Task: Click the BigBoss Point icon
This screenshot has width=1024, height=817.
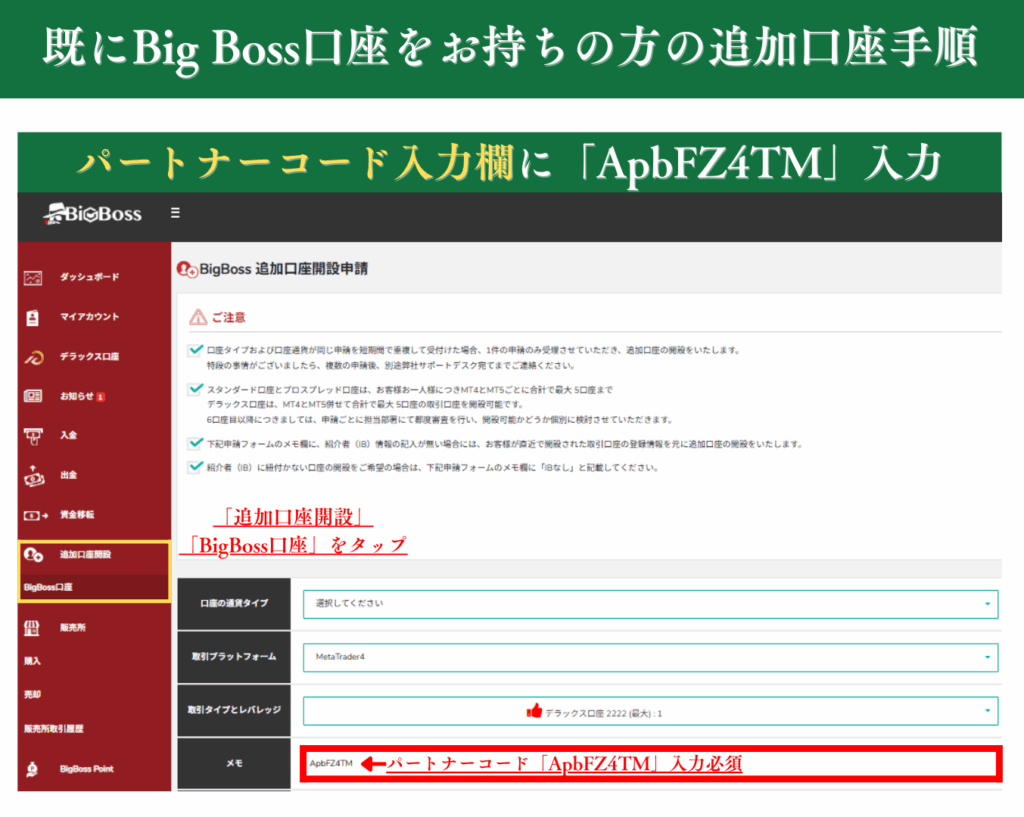Action: (33, 769)
